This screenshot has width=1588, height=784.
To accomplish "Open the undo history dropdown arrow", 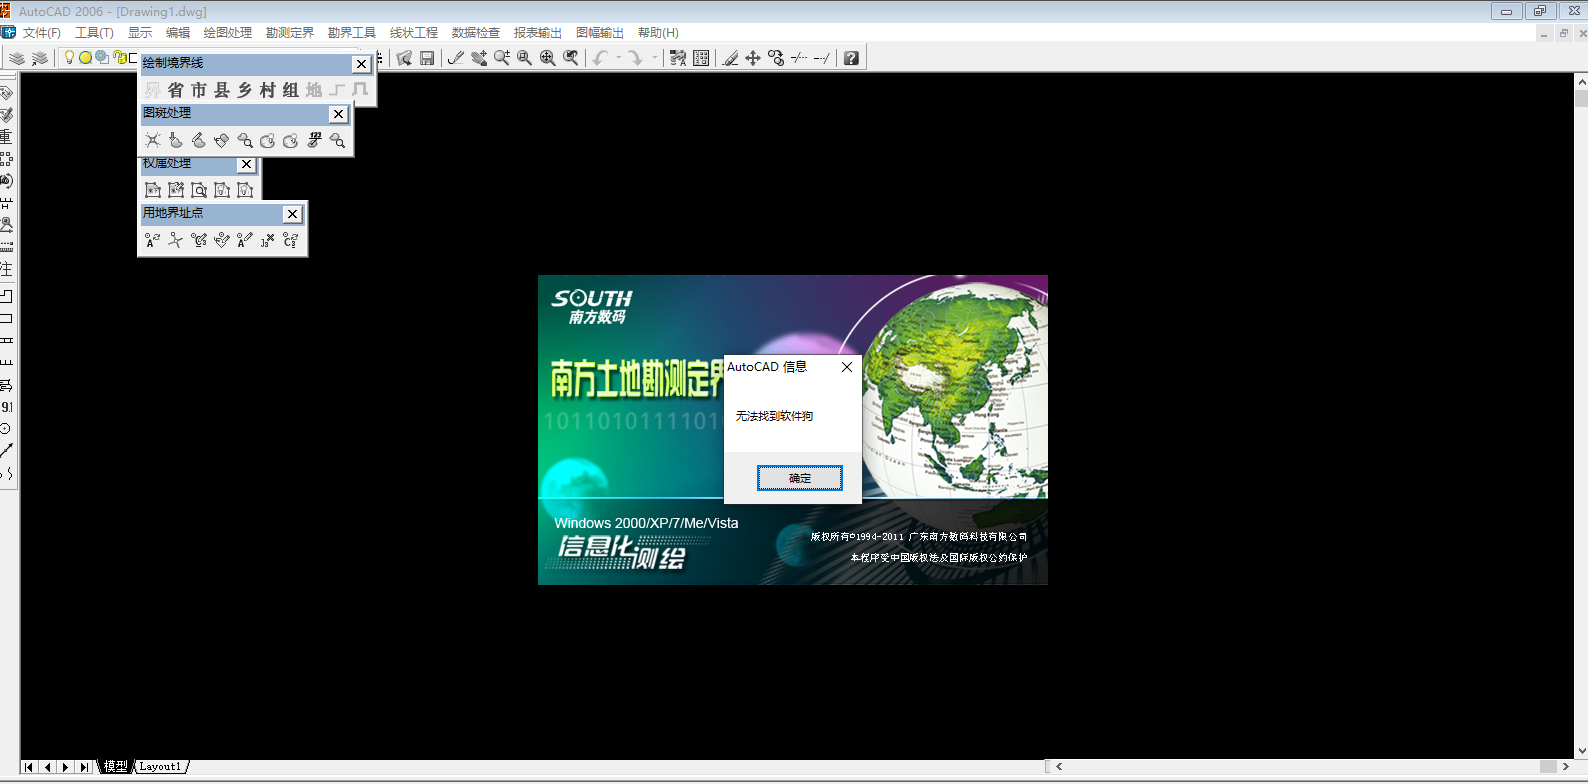I will (619, 58).
